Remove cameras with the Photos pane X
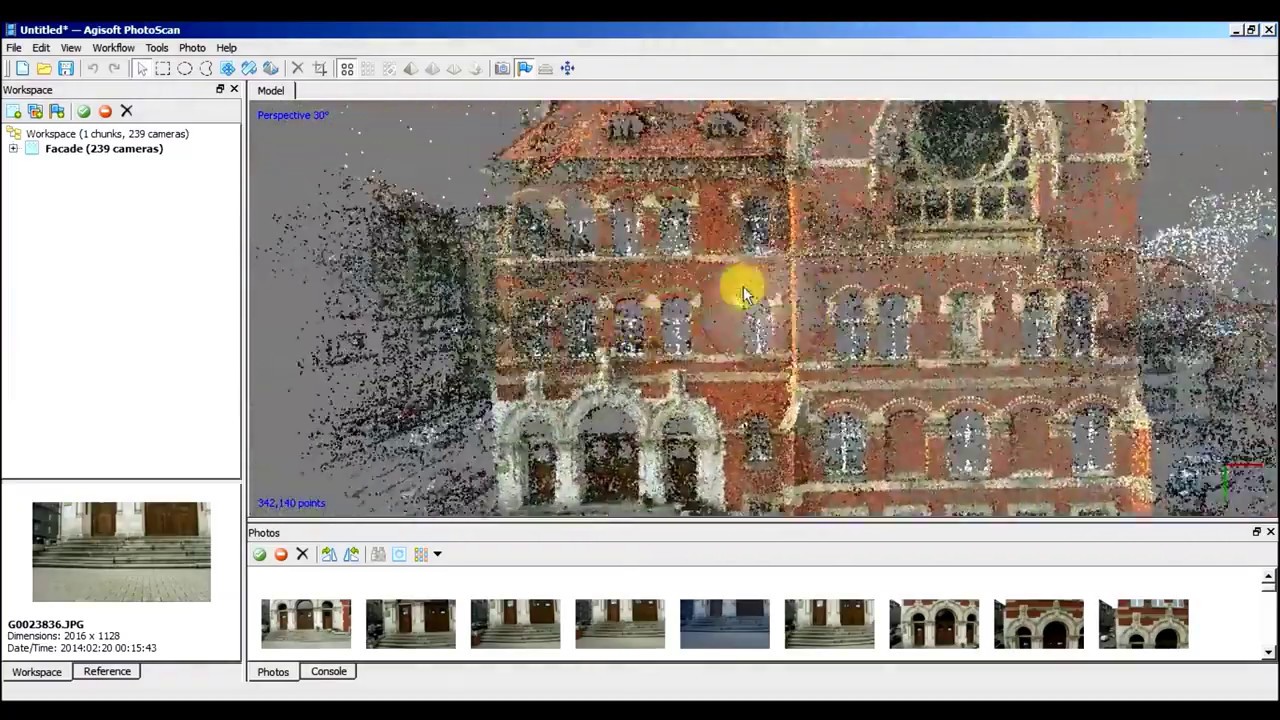 tap(302, 554)
